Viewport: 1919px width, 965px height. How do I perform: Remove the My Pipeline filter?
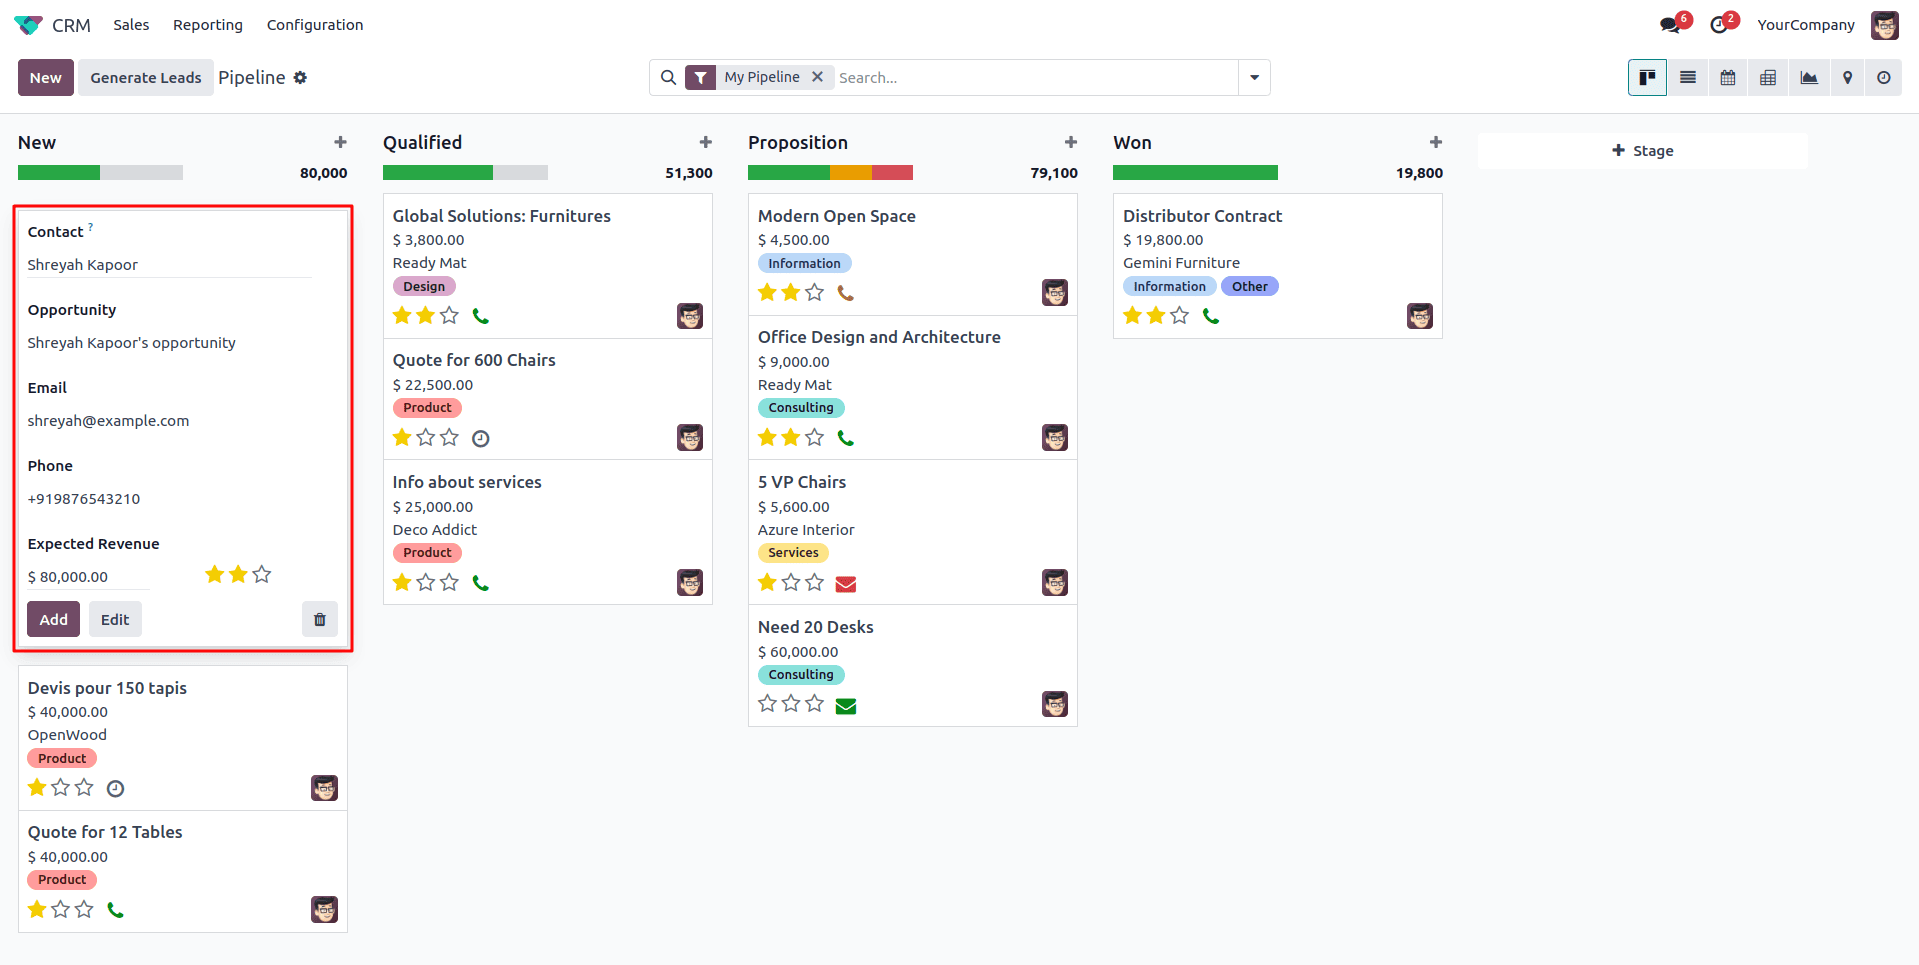[x=817, y=76]
